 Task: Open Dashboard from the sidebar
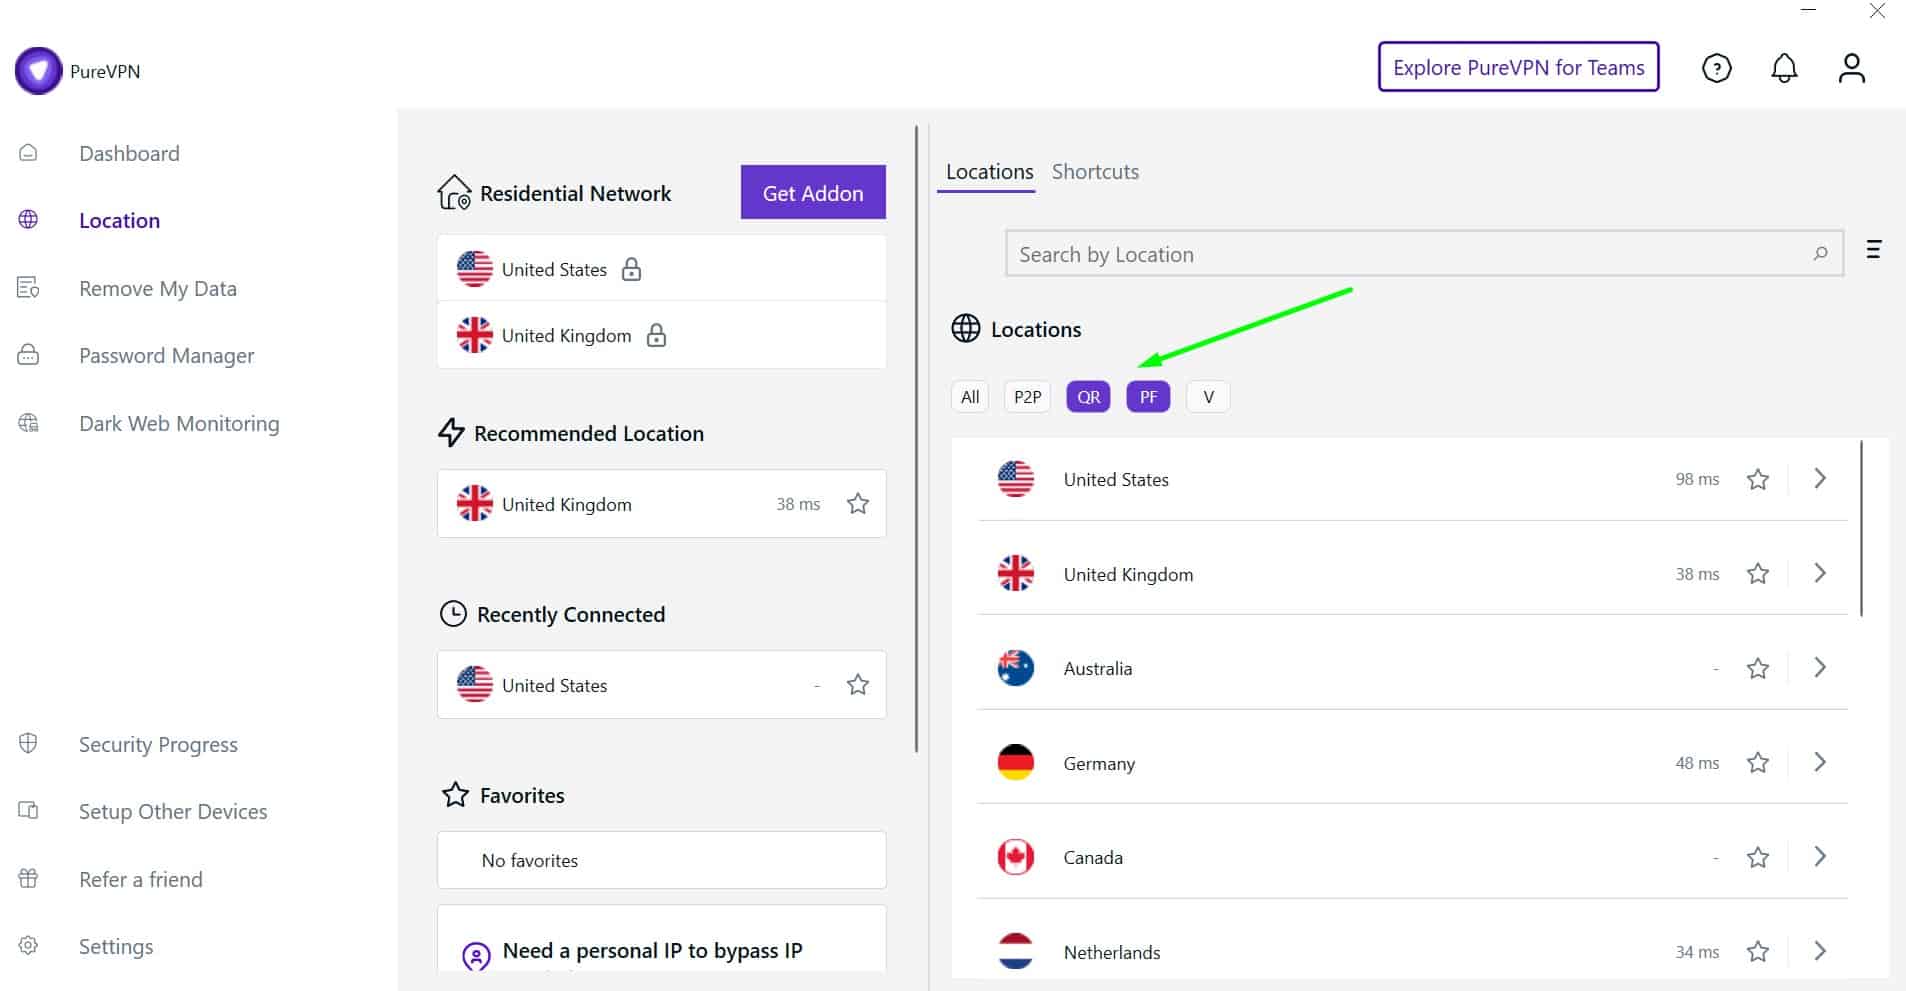(129, 153)
